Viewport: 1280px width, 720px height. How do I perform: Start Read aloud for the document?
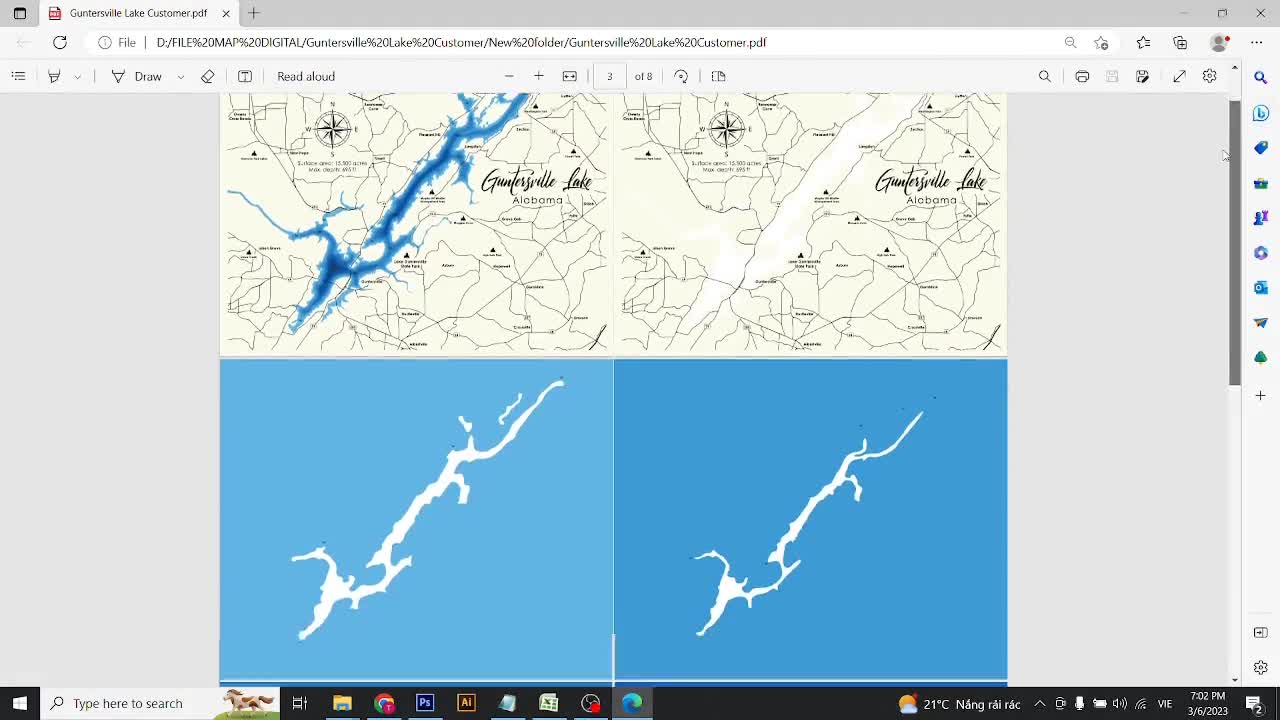click(x=304, y=76)
